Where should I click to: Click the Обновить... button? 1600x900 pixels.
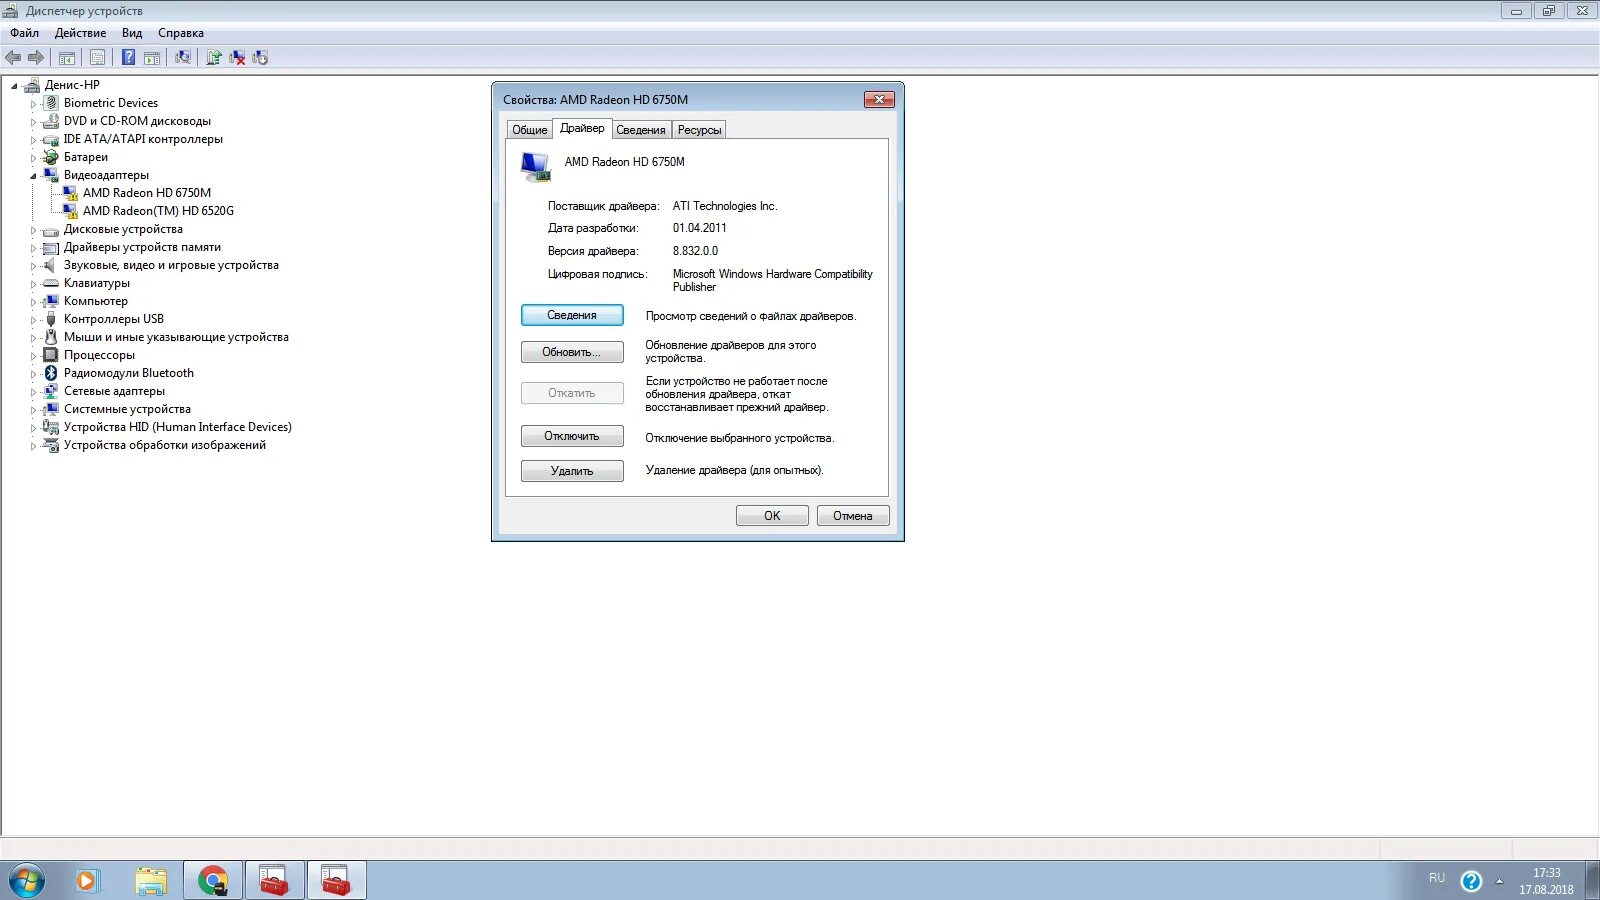pyautogui.click(x=572, y=352)
